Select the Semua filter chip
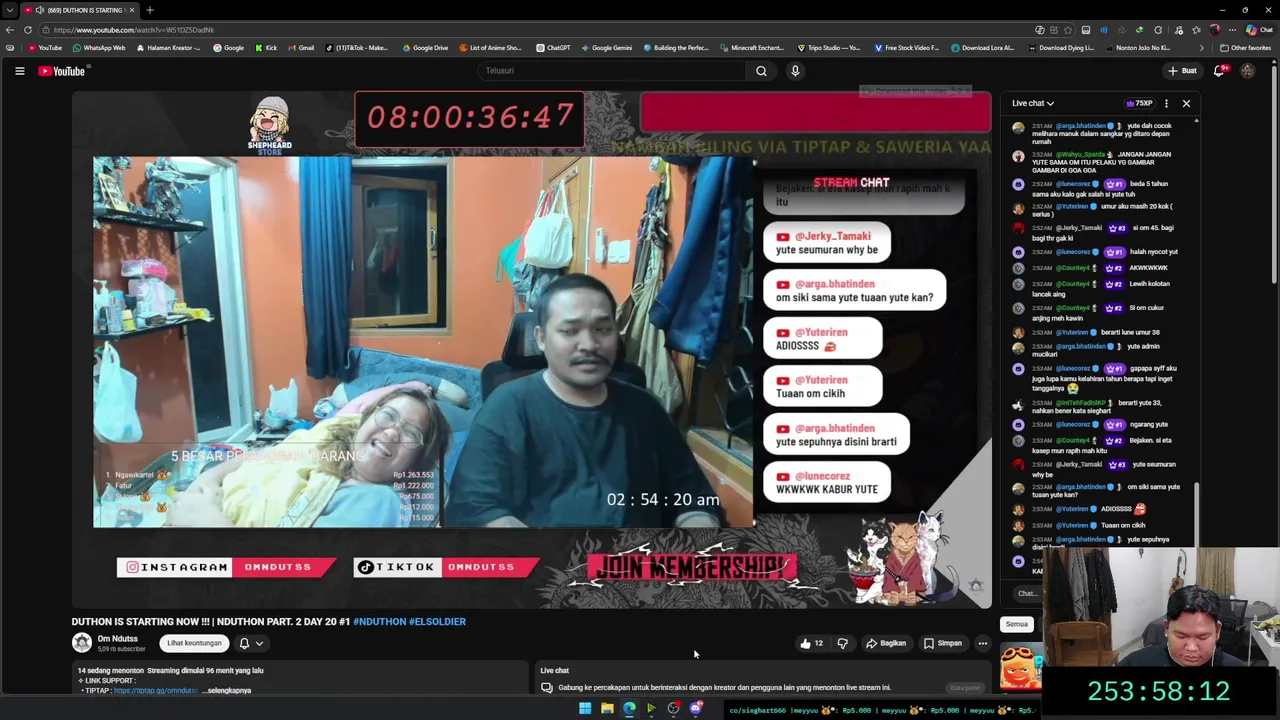 (x=1016, y=624)
